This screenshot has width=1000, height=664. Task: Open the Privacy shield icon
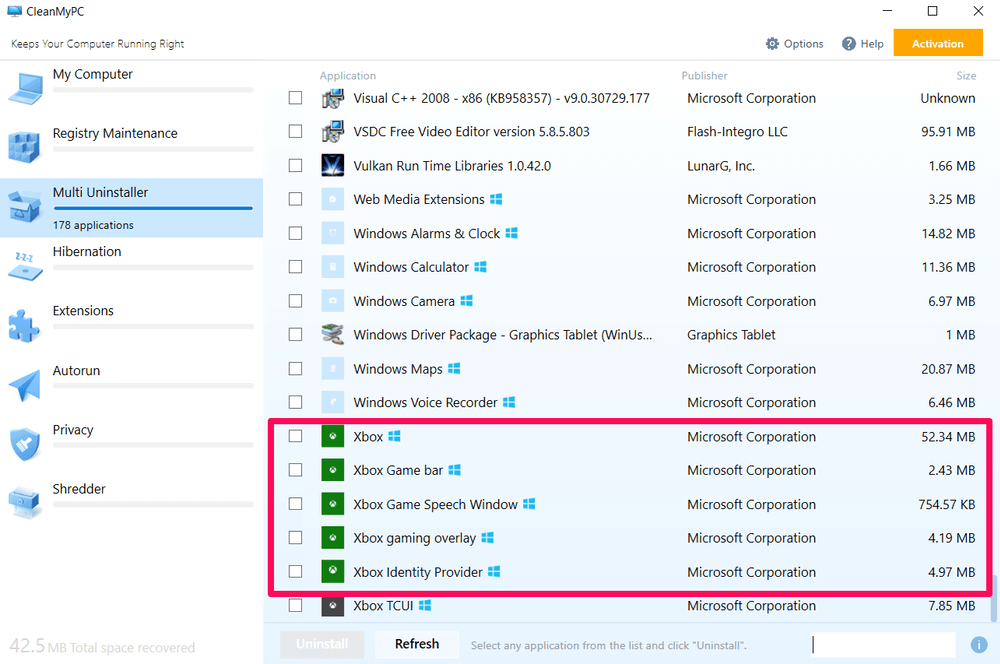coord(25,442)
